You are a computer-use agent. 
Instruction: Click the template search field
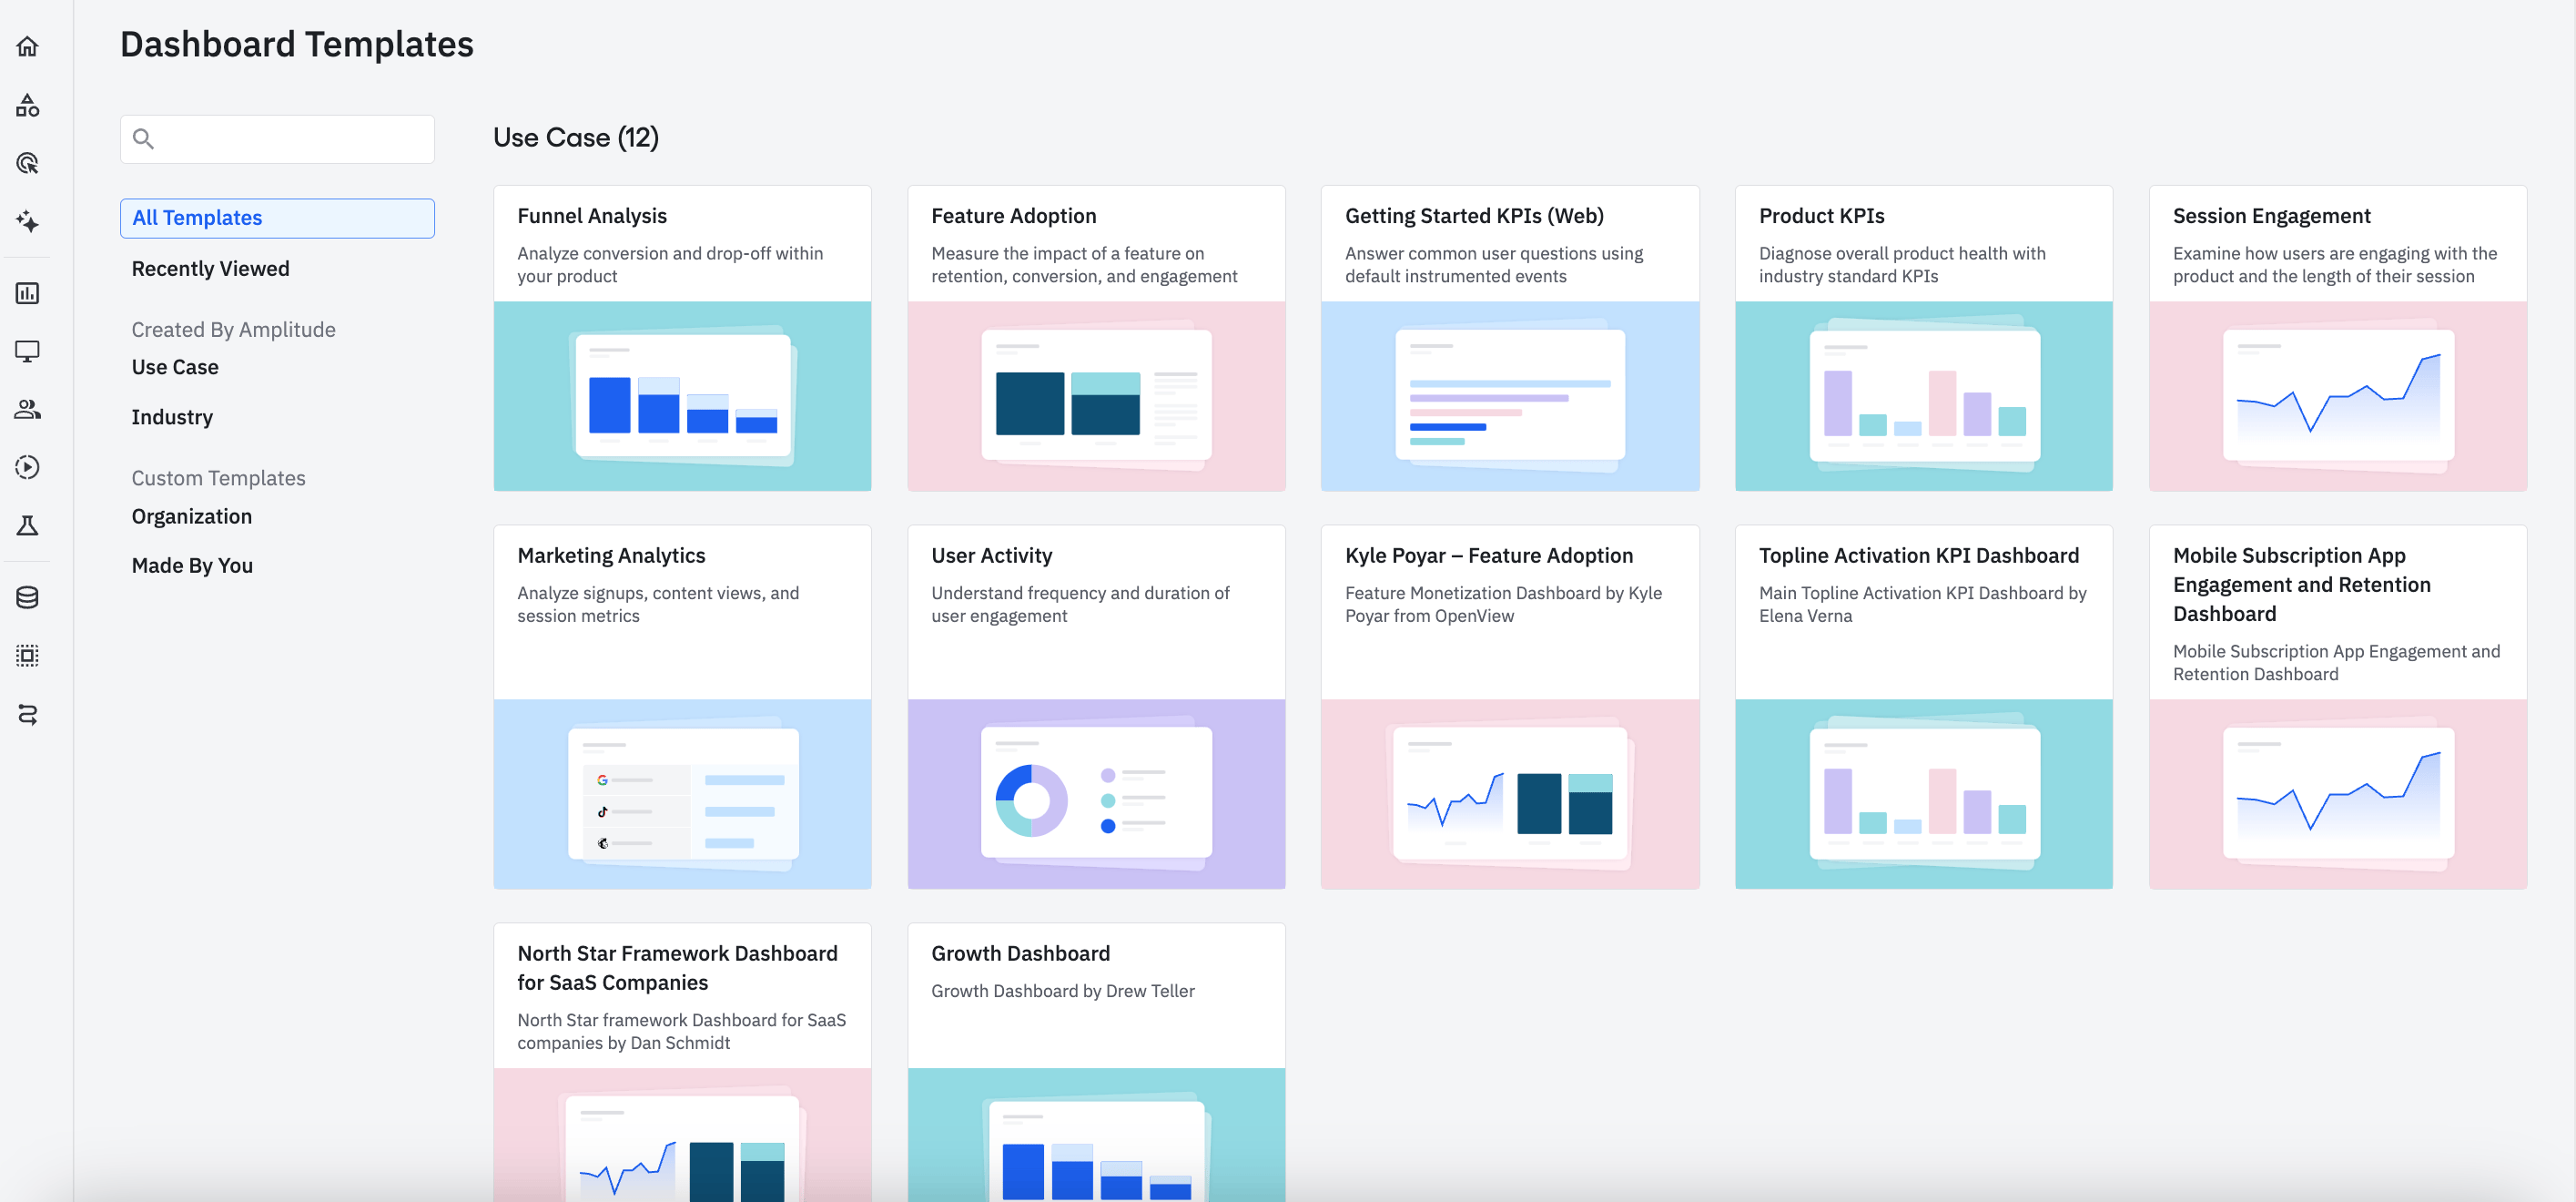(x=290, y=139)
